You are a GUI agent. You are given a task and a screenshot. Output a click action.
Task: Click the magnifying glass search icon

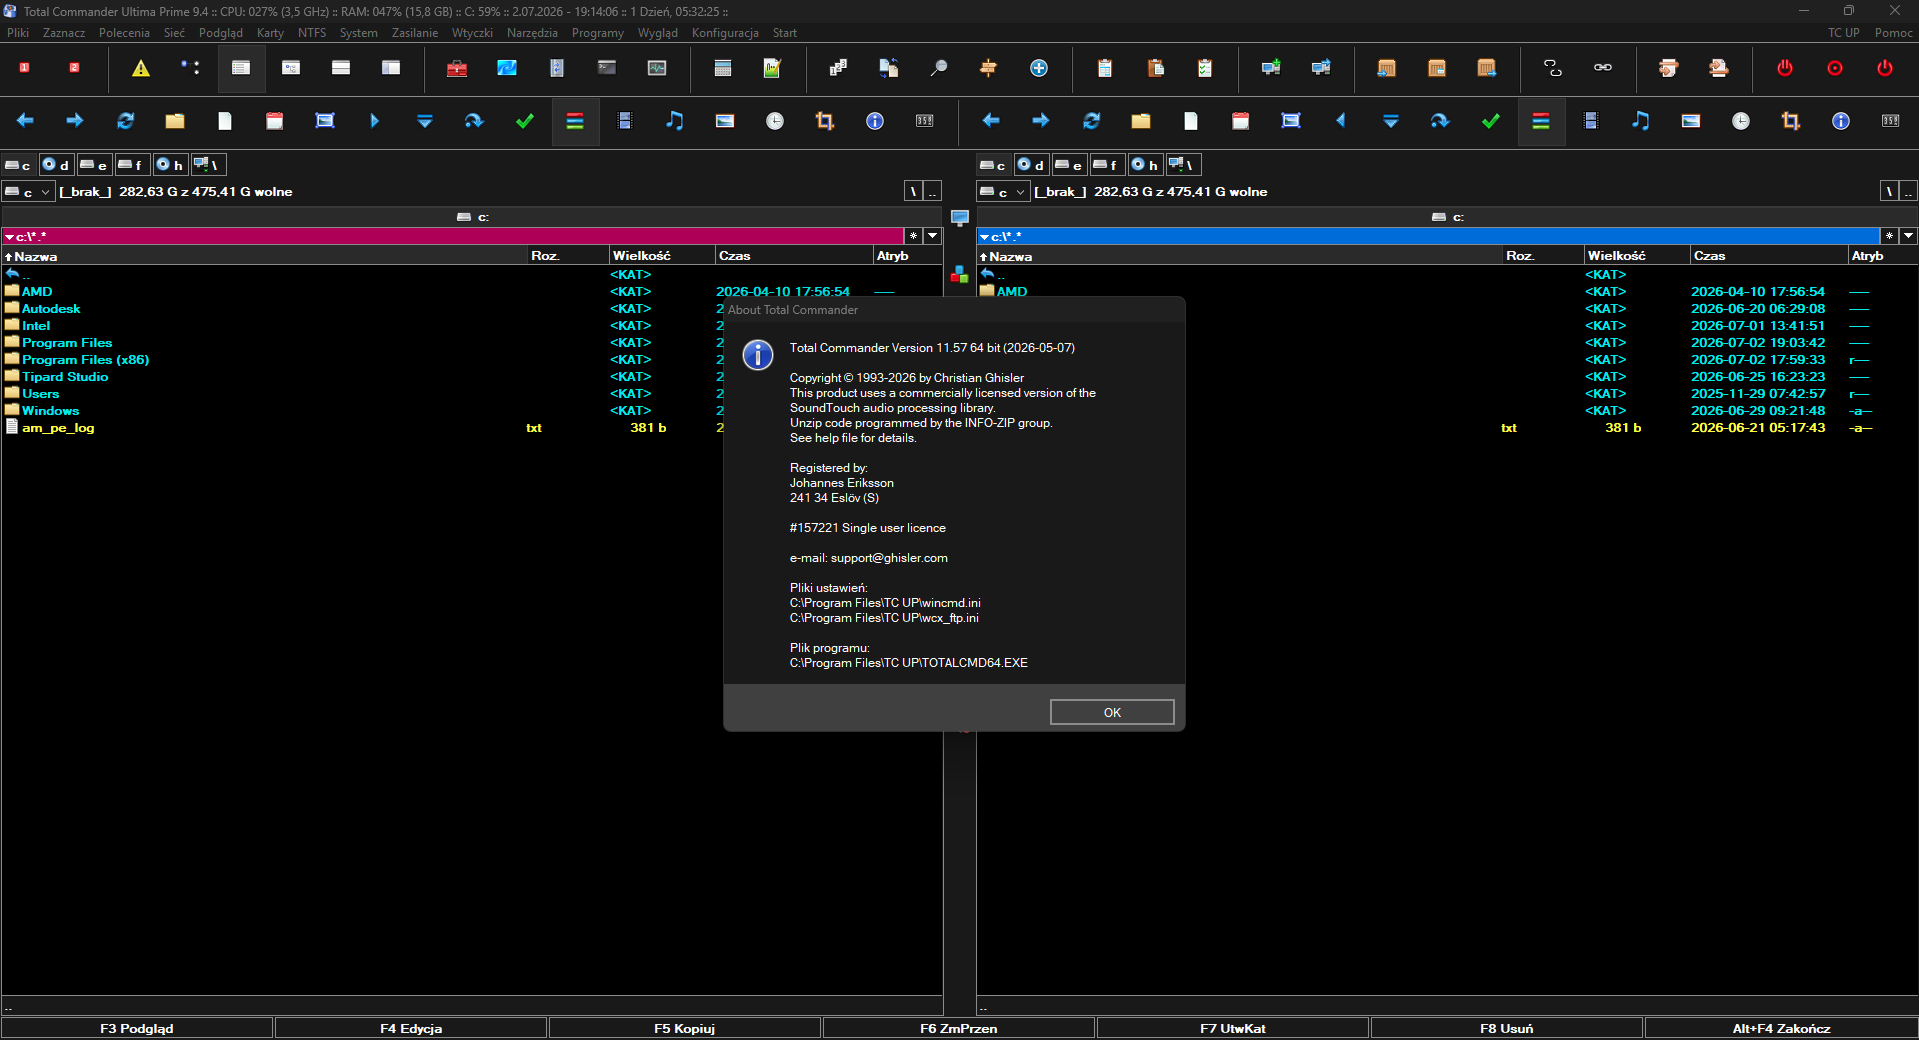click(x=939, y=68)
